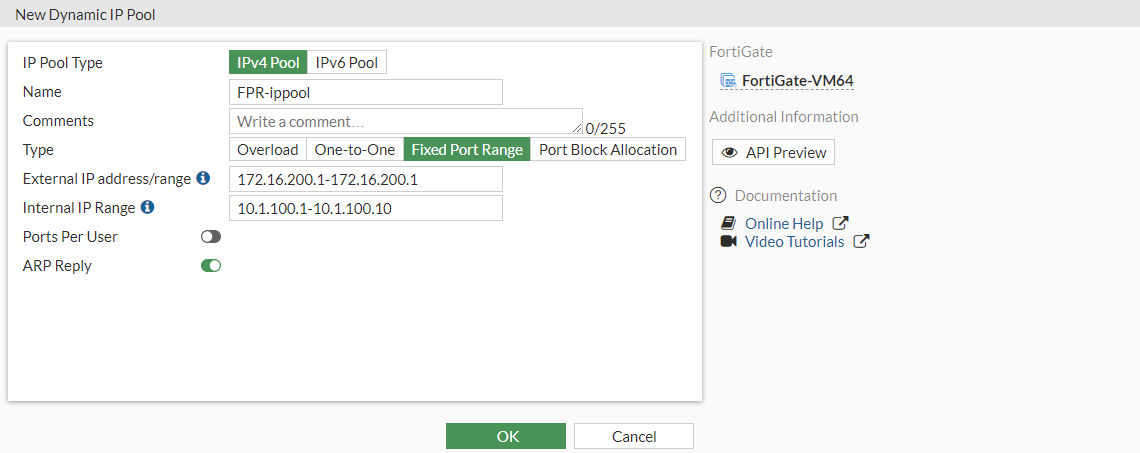The image size is (1140, 453).
Task: Switch to IPv6 Pool type
Action: [x=347, y=63]
